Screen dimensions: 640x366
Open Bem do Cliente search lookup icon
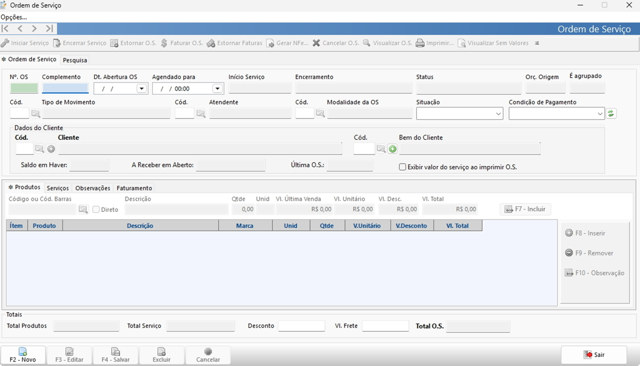381,149
